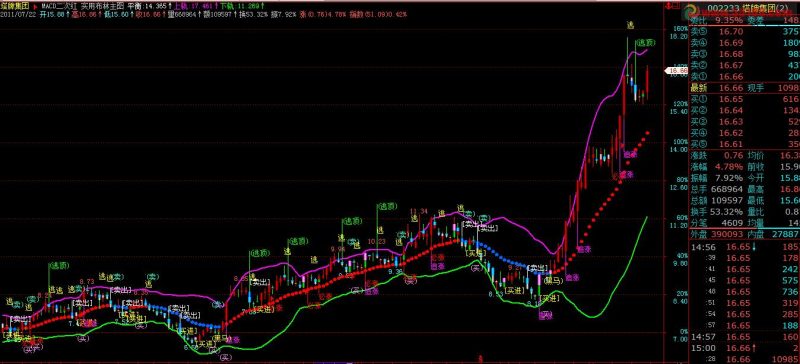Viewport: 800px width, 364px height.
Task: Click the green 下轨 value in the header
Action: point(241,7)
